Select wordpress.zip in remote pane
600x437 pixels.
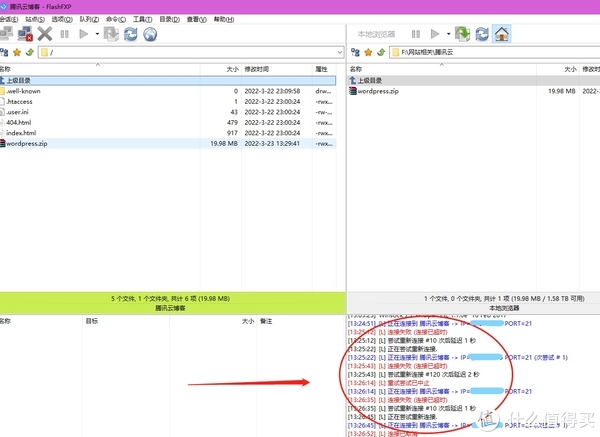point(168,143)
